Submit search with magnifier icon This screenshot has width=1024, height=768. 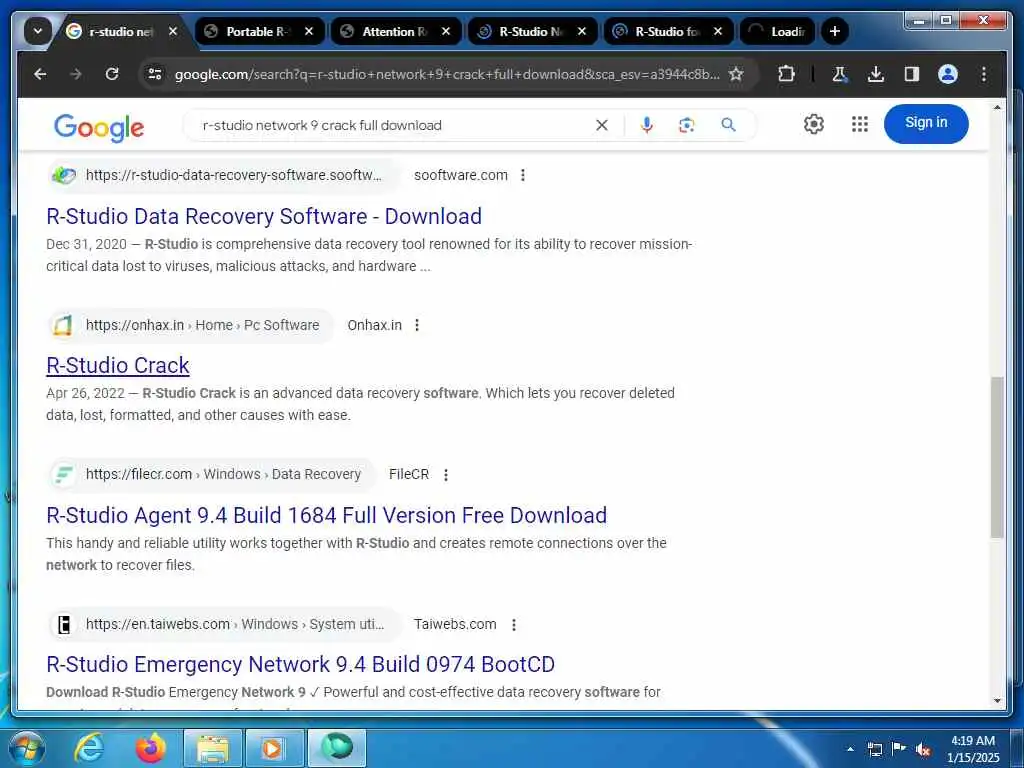728,125
